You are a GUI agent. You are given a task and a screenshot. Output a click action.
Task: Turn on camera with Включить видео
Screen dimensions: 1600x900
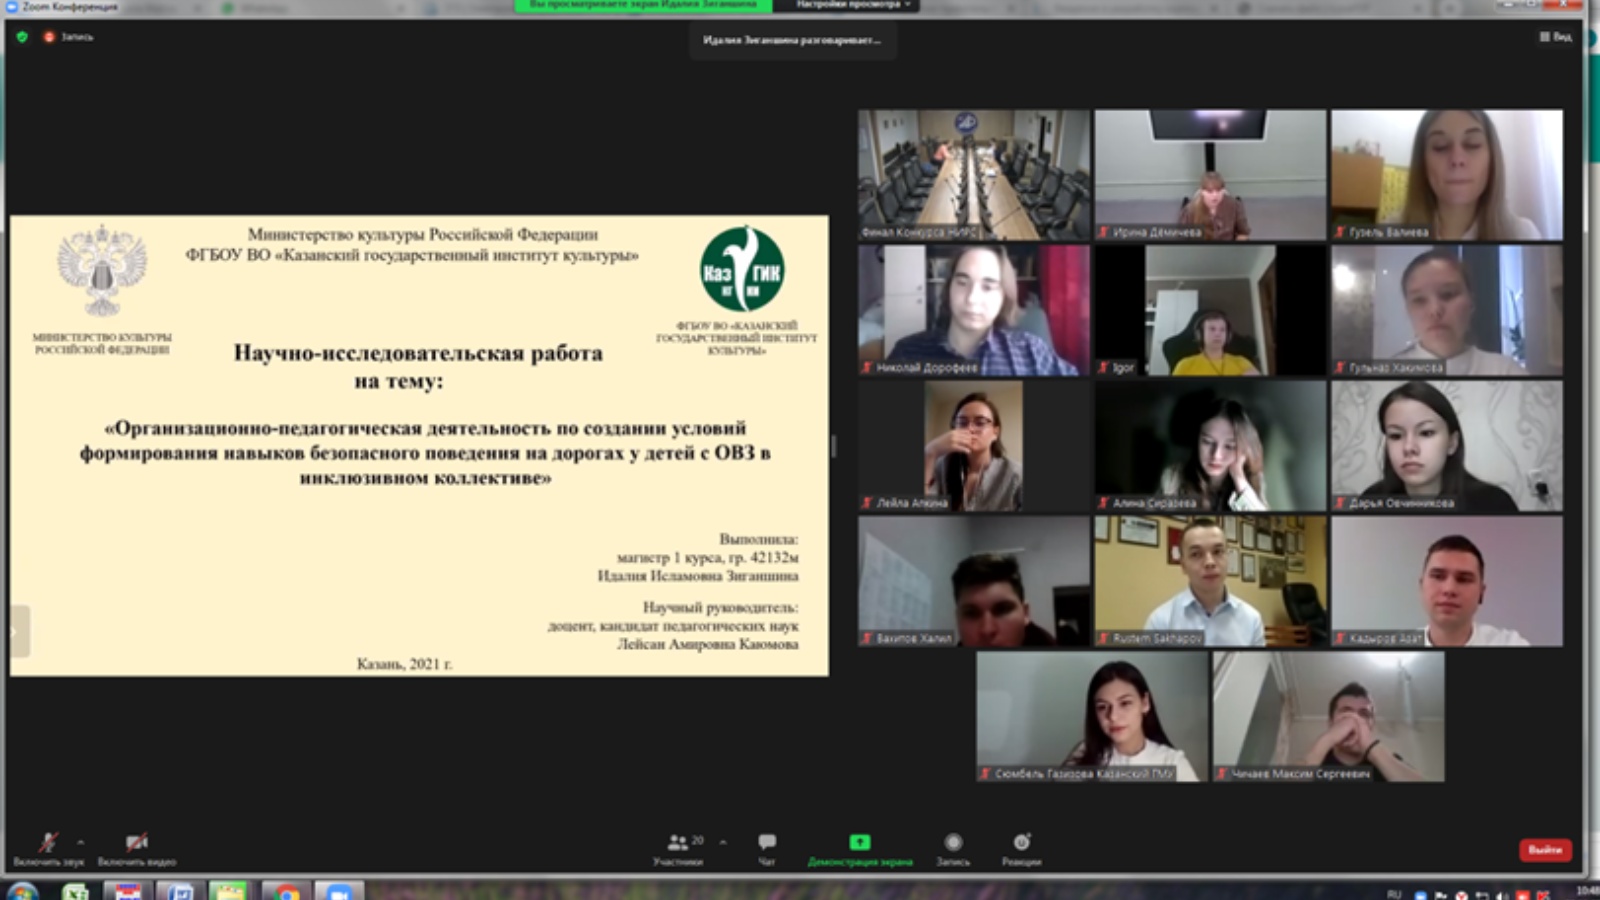click(137, 846)
